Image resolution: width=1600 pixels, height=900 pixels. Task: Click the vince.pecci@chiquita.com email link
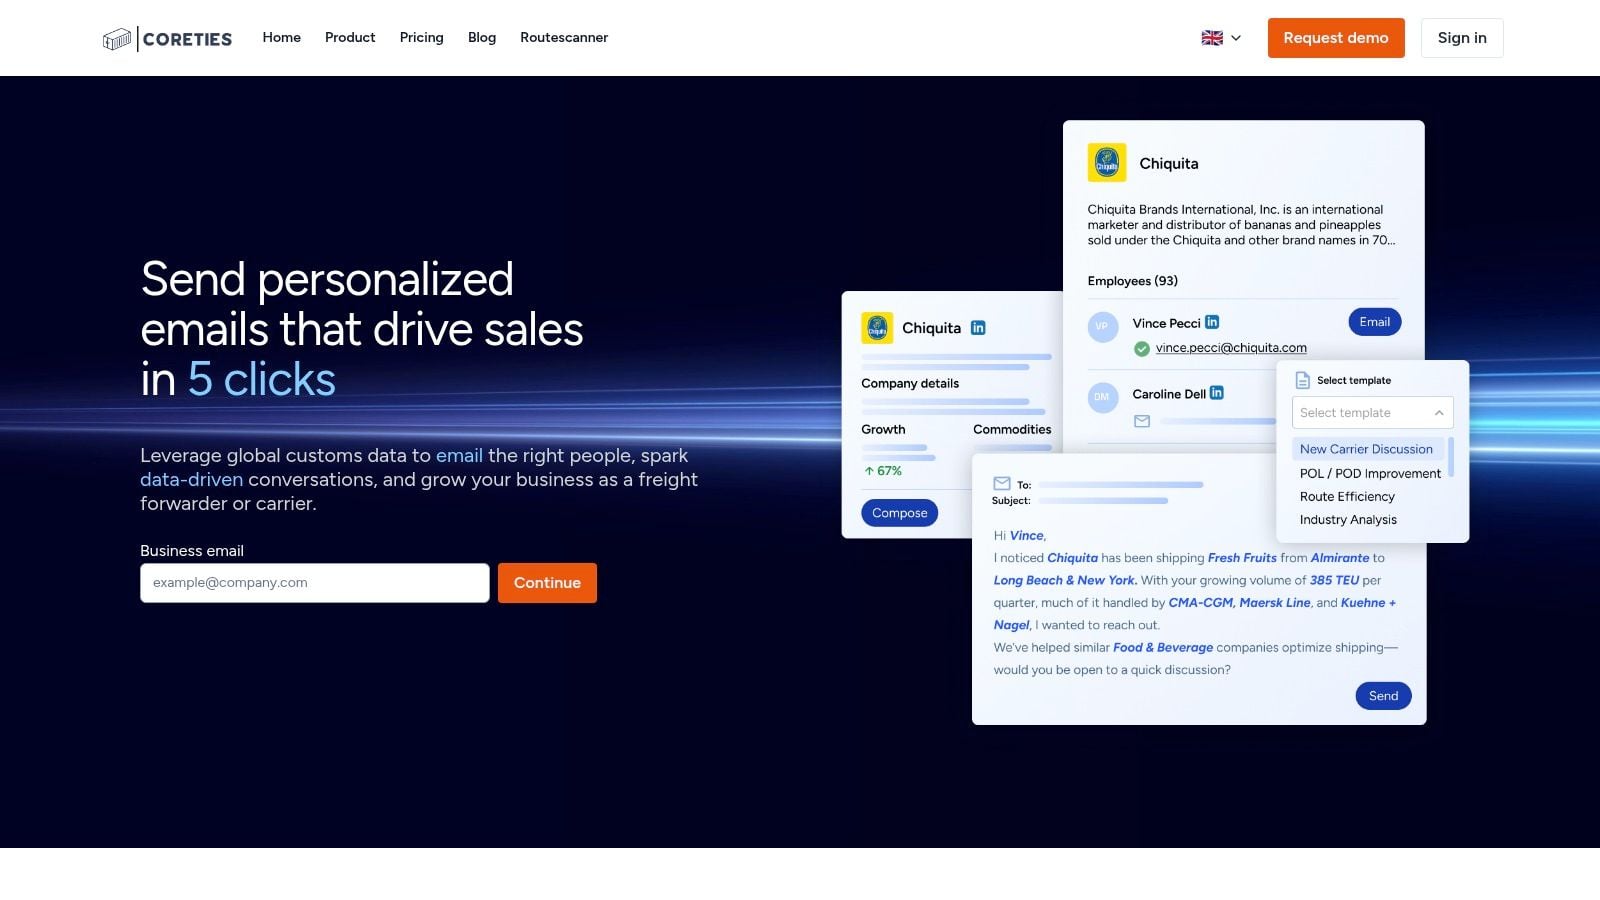point(1231,348)
